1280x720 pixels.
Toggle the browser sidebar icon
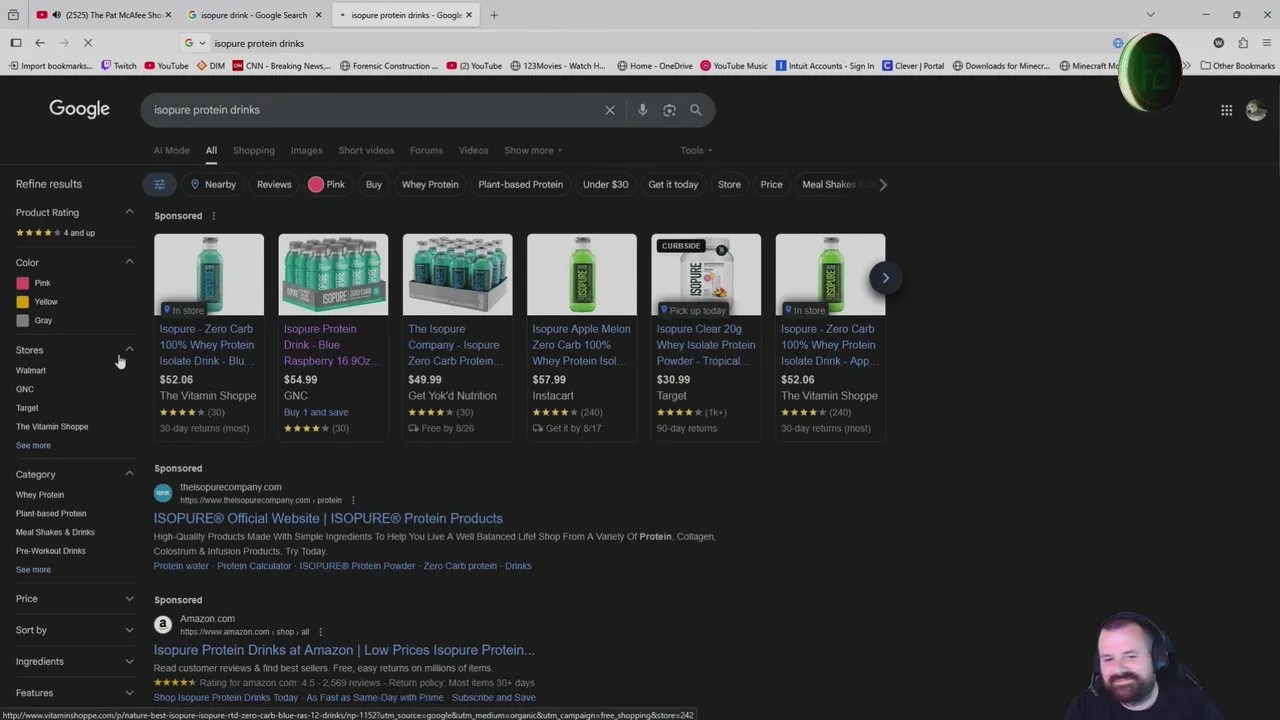[x=16, y=43]
